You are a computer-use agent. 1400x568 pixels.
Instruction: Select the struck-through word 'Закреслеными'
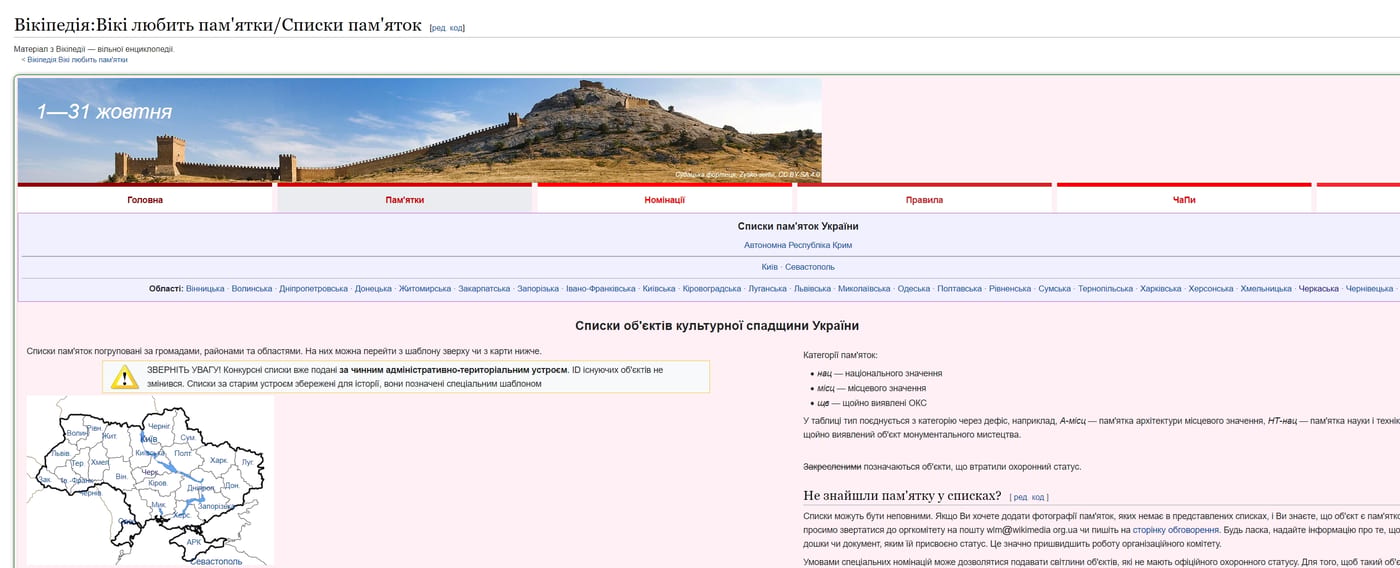[832, 467]
